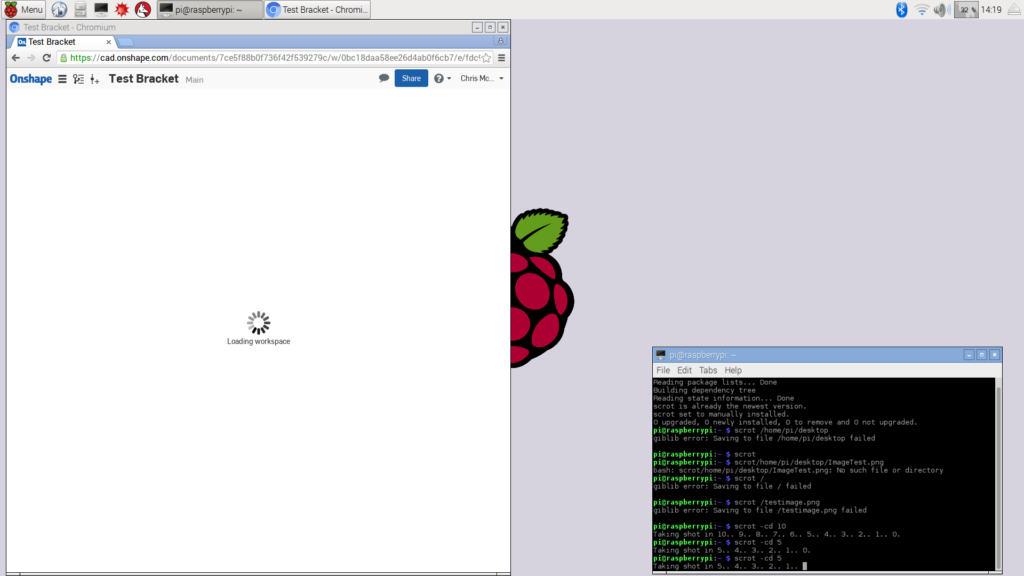1024x576 pixels.
Task: Open the Mathematica red spiky icon
Action: pos(122,9)
